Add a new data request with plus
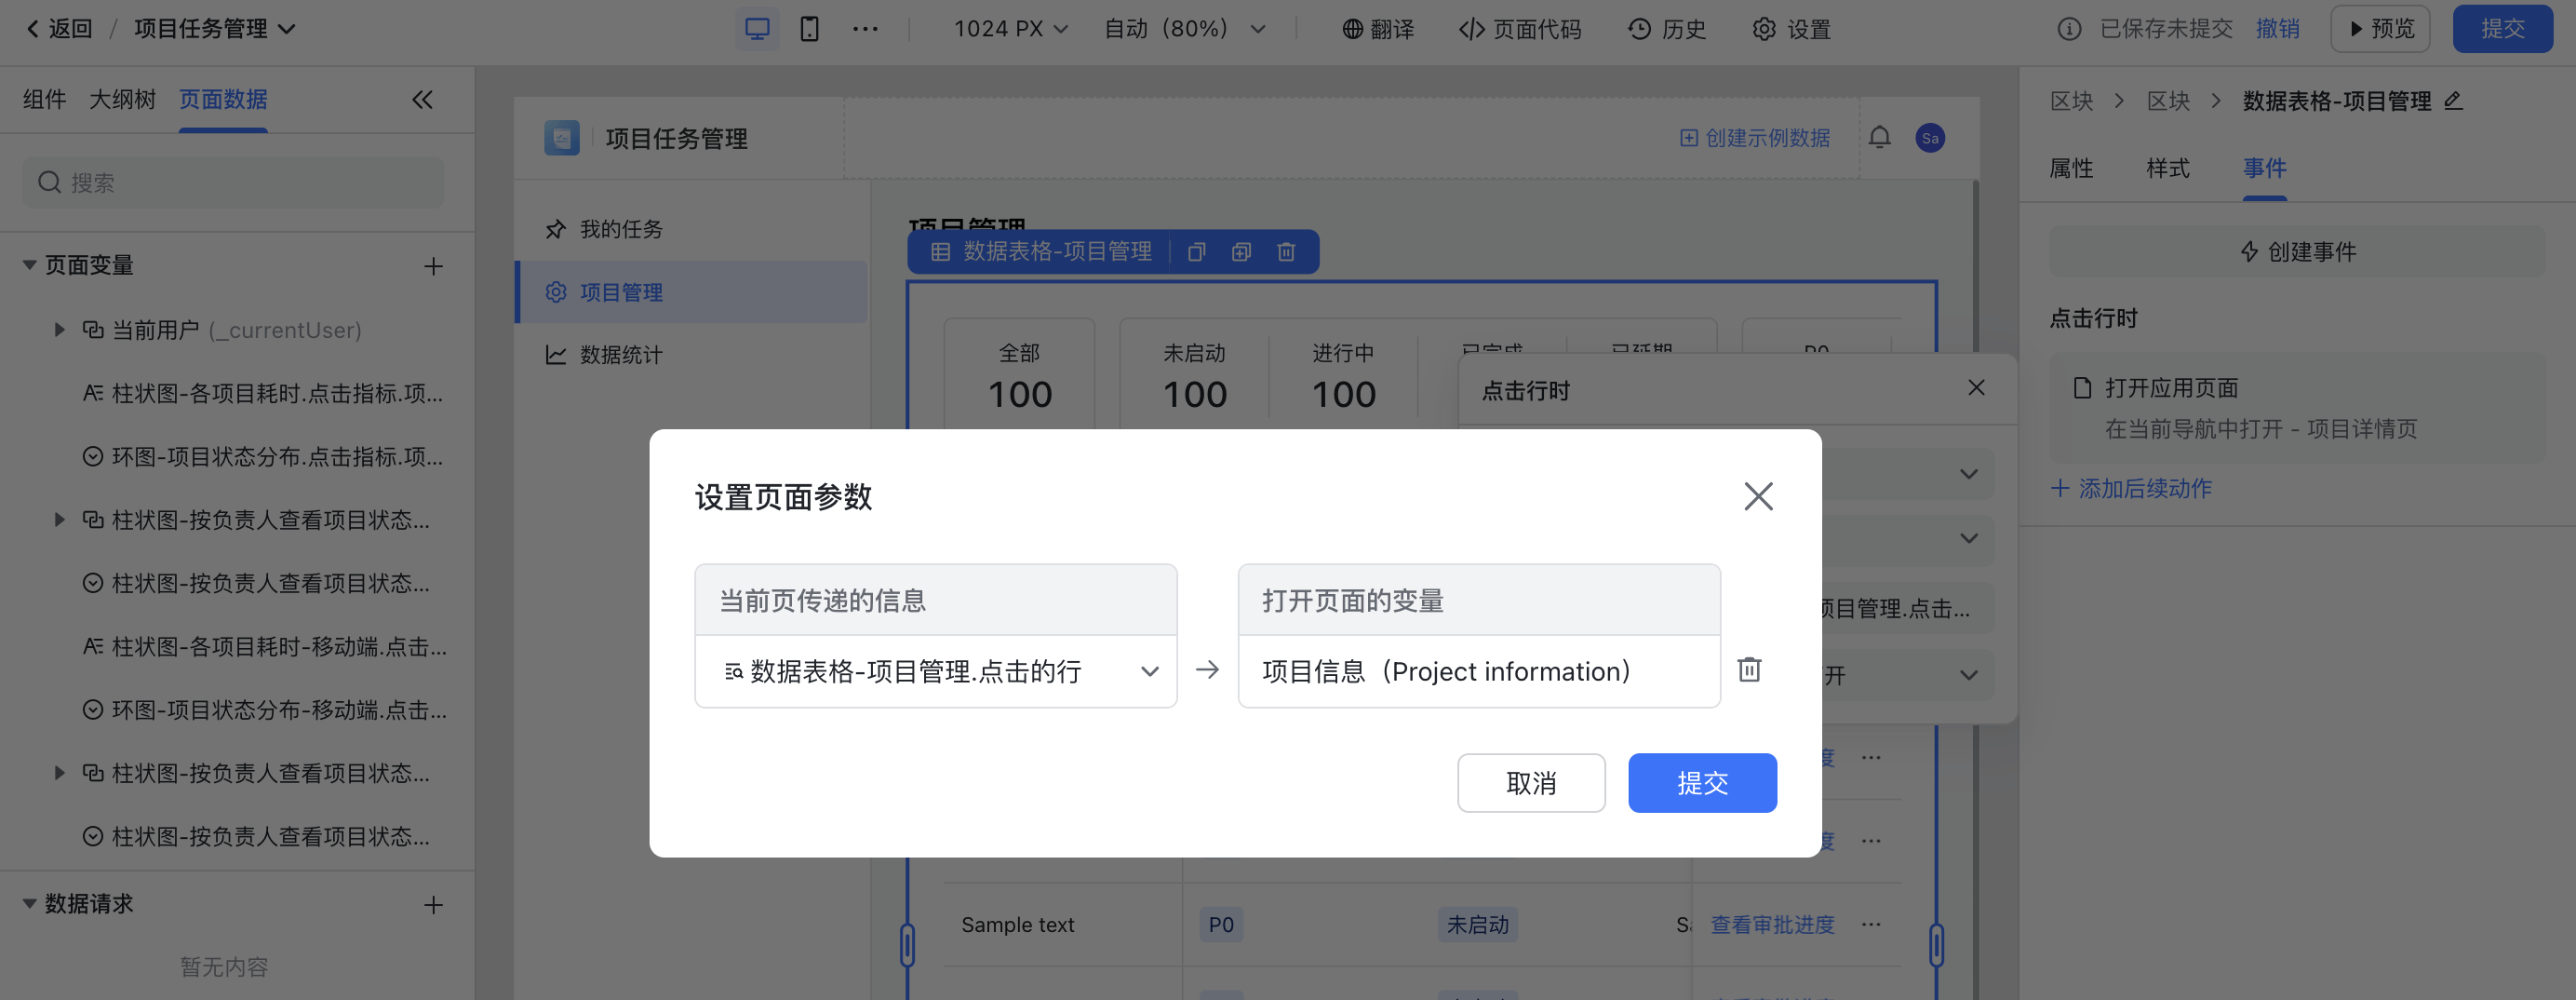This screenshot has height=1000, width=2576. click(x=433, y=905)
